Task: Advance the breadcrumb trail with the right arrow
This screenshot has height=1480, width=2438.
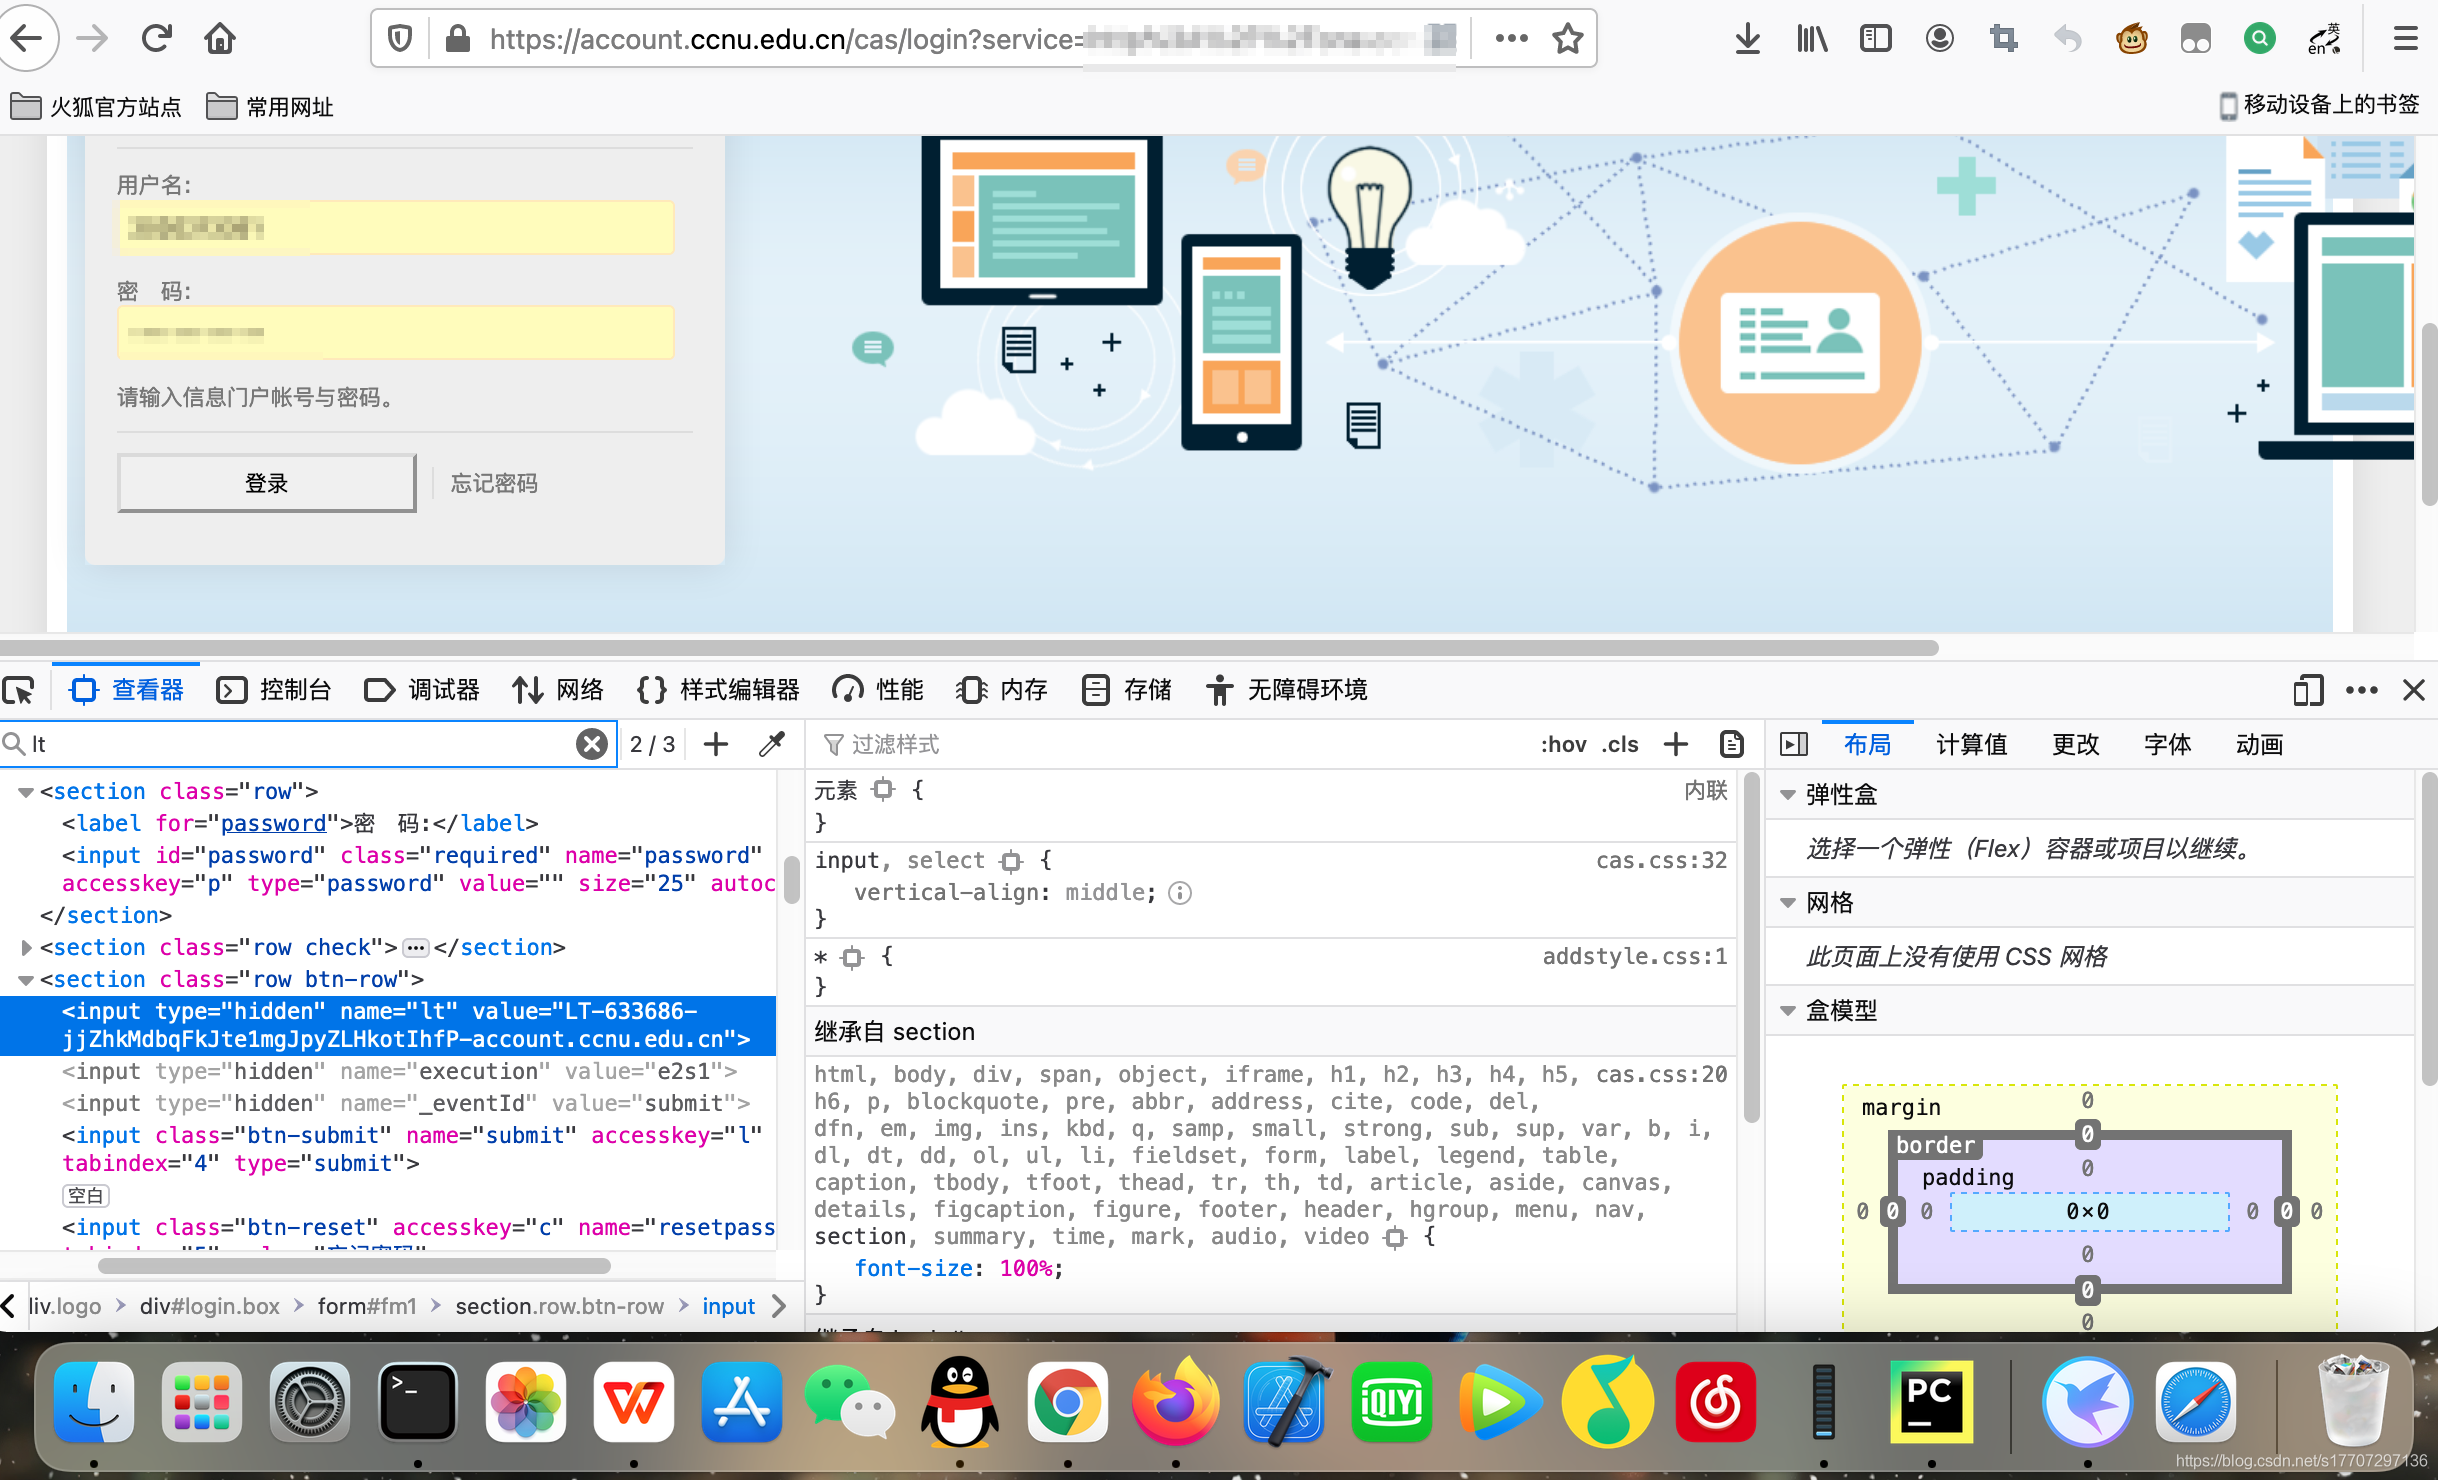Action: [780, 1306]
